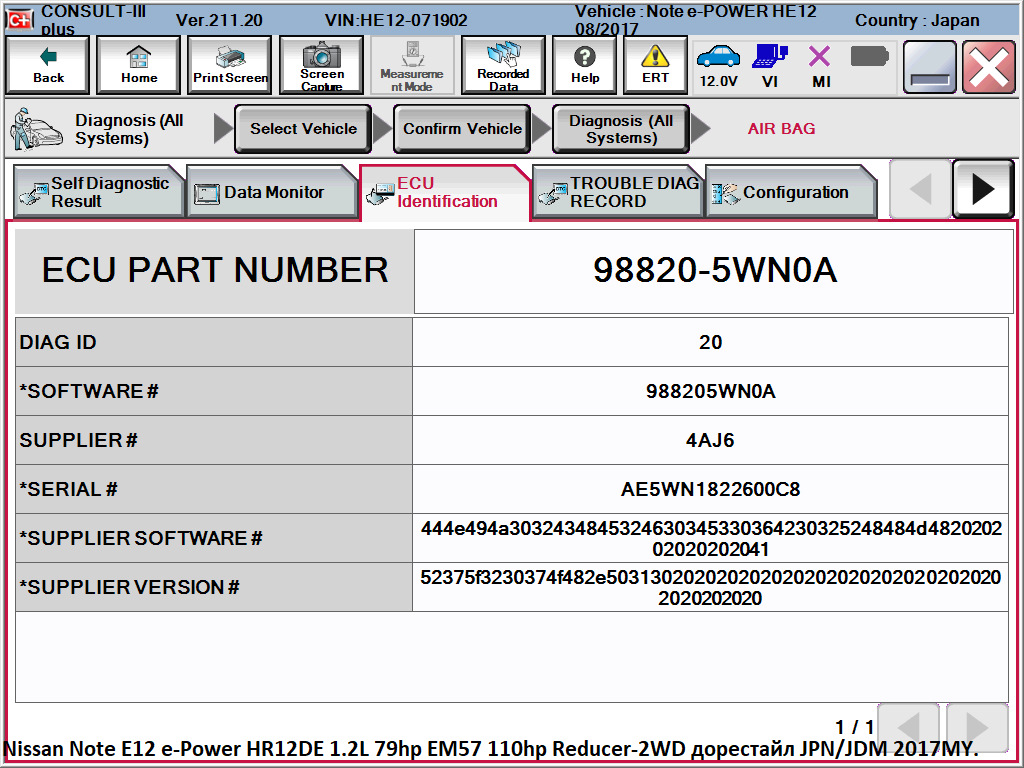Click the page indicator 1 / 1
The image size is (1024, 768).
[854, 726]
